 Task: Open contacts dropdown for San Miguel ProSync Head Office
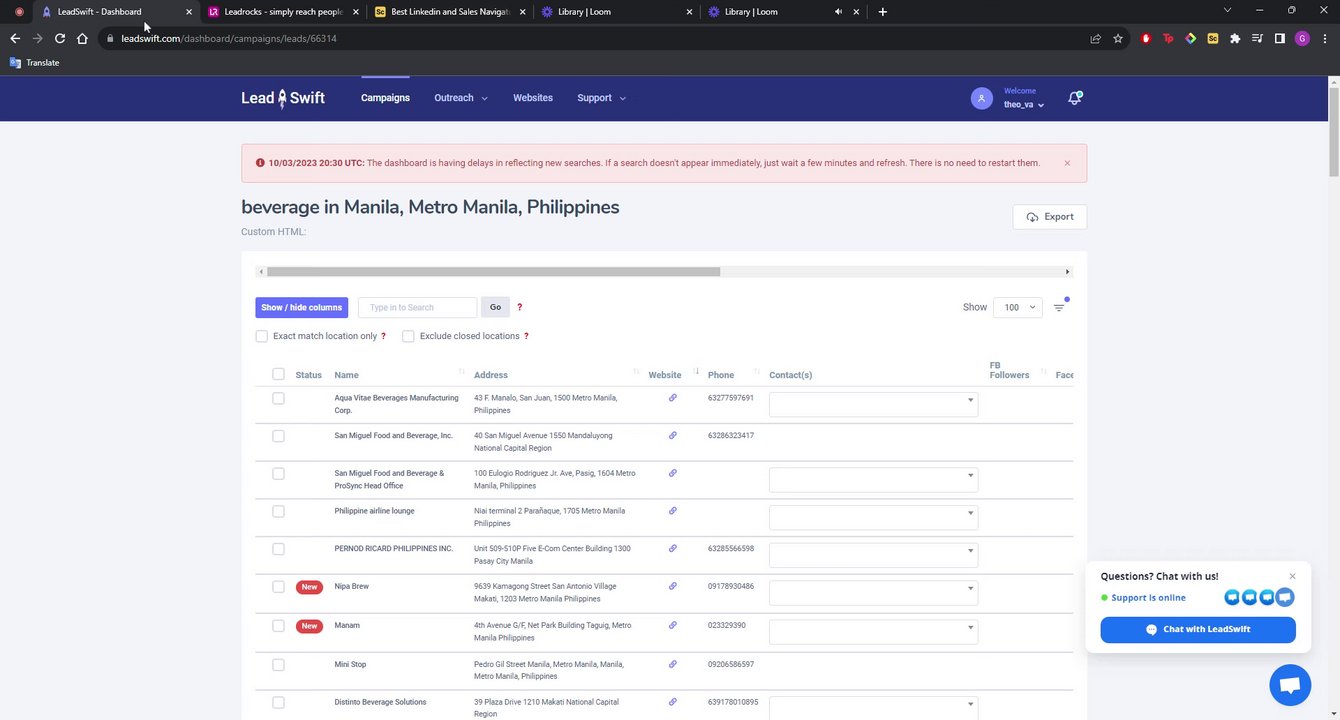coord(873,479)
